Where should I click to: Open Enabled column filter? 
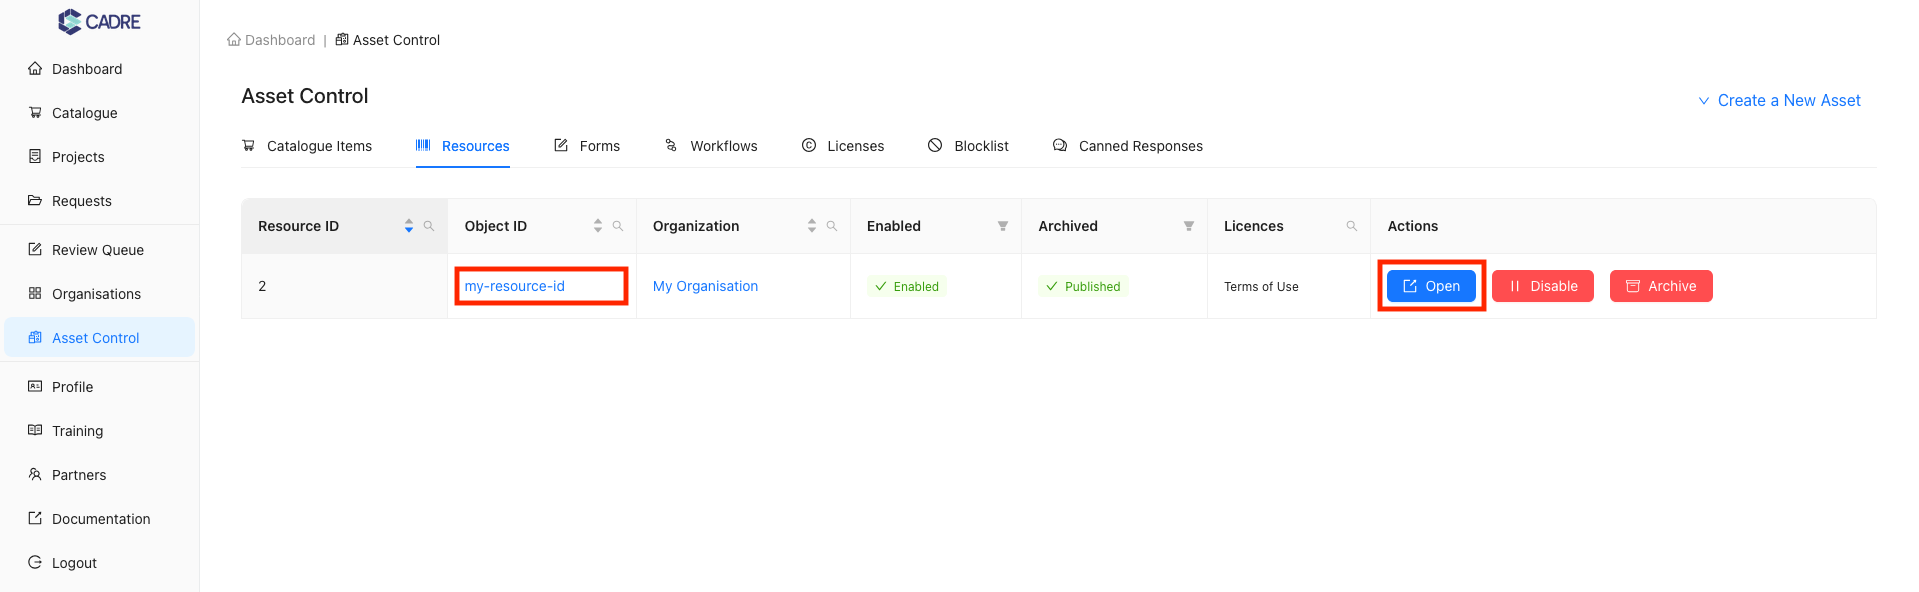point(1003,226)
